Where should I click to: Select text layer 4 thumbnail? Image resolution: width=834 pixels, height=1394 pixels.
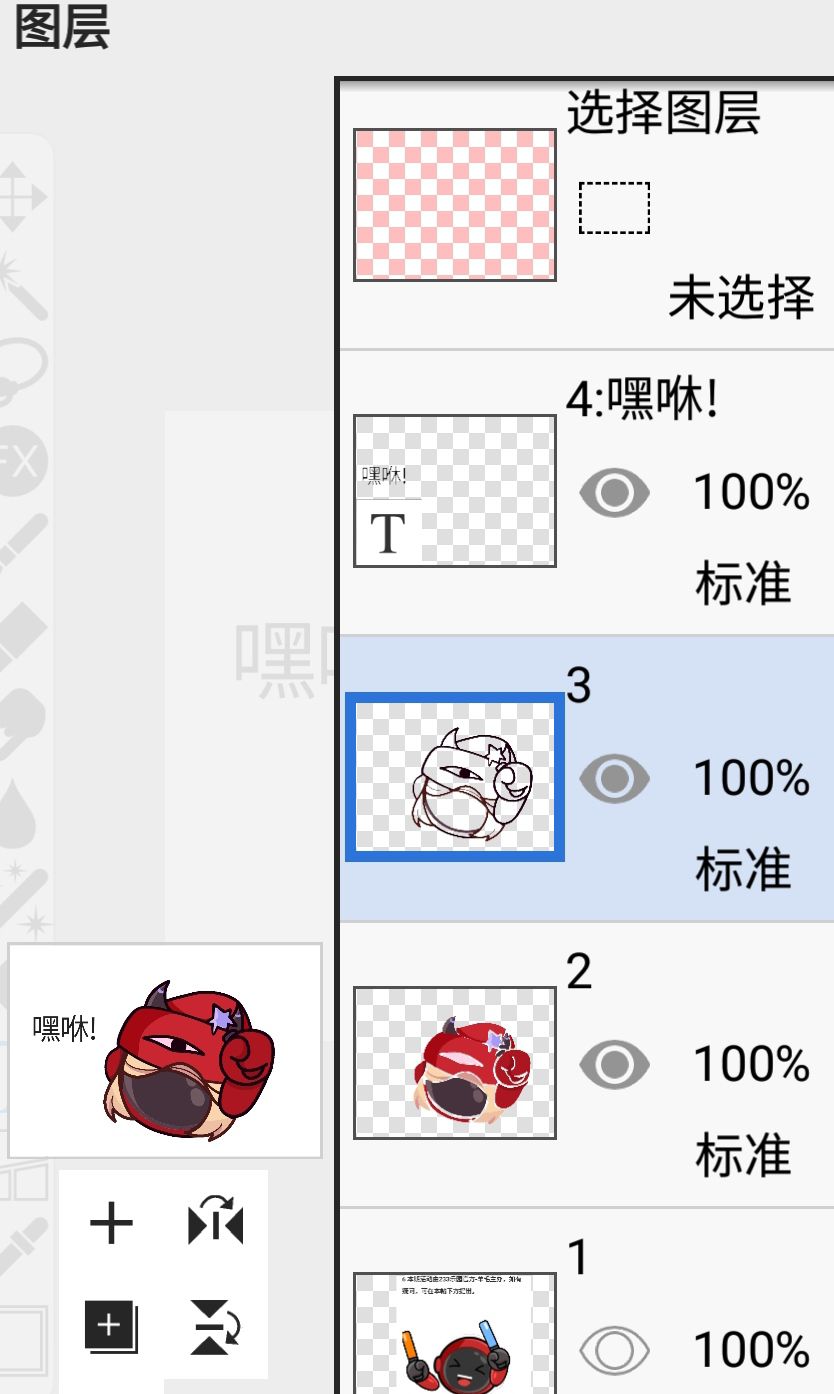pos(455,491)
